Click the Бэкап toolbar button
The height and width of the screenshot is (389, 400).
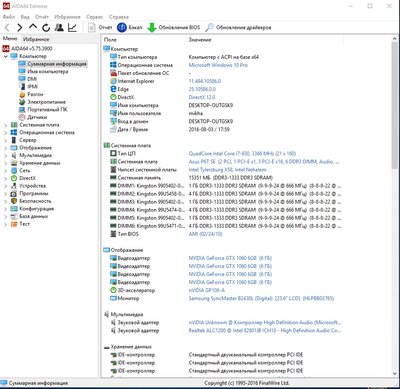(130, 27)
